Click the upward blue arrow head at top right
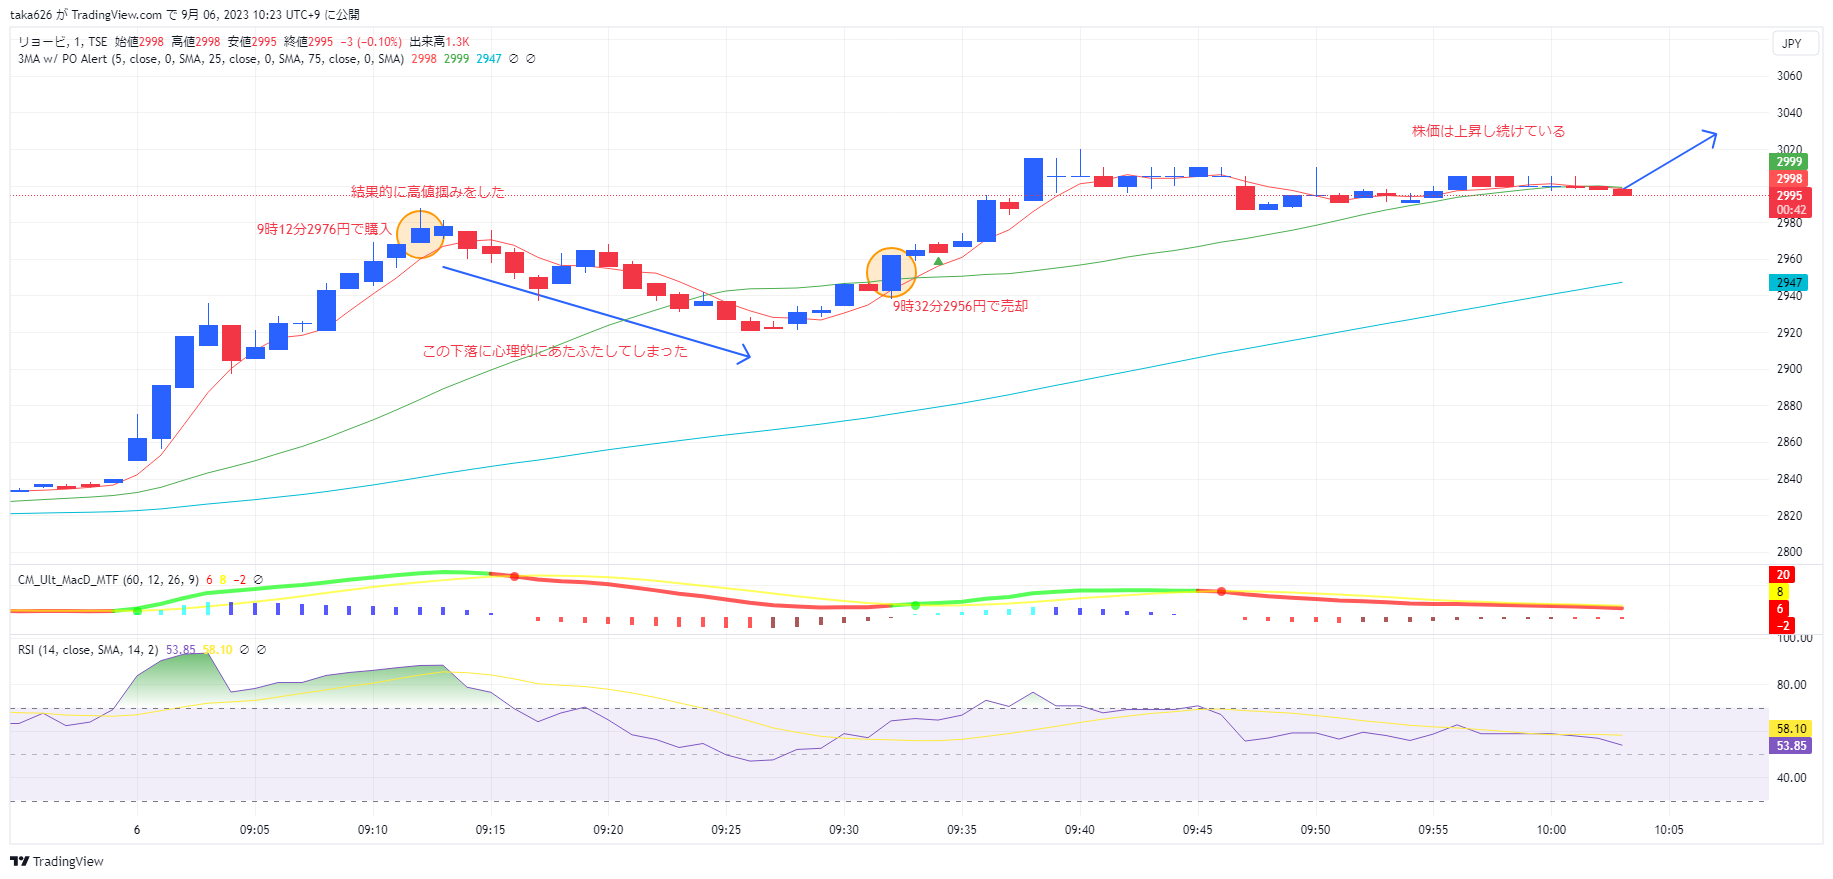The image size is (1833, 879). (x=1711, y=135)
